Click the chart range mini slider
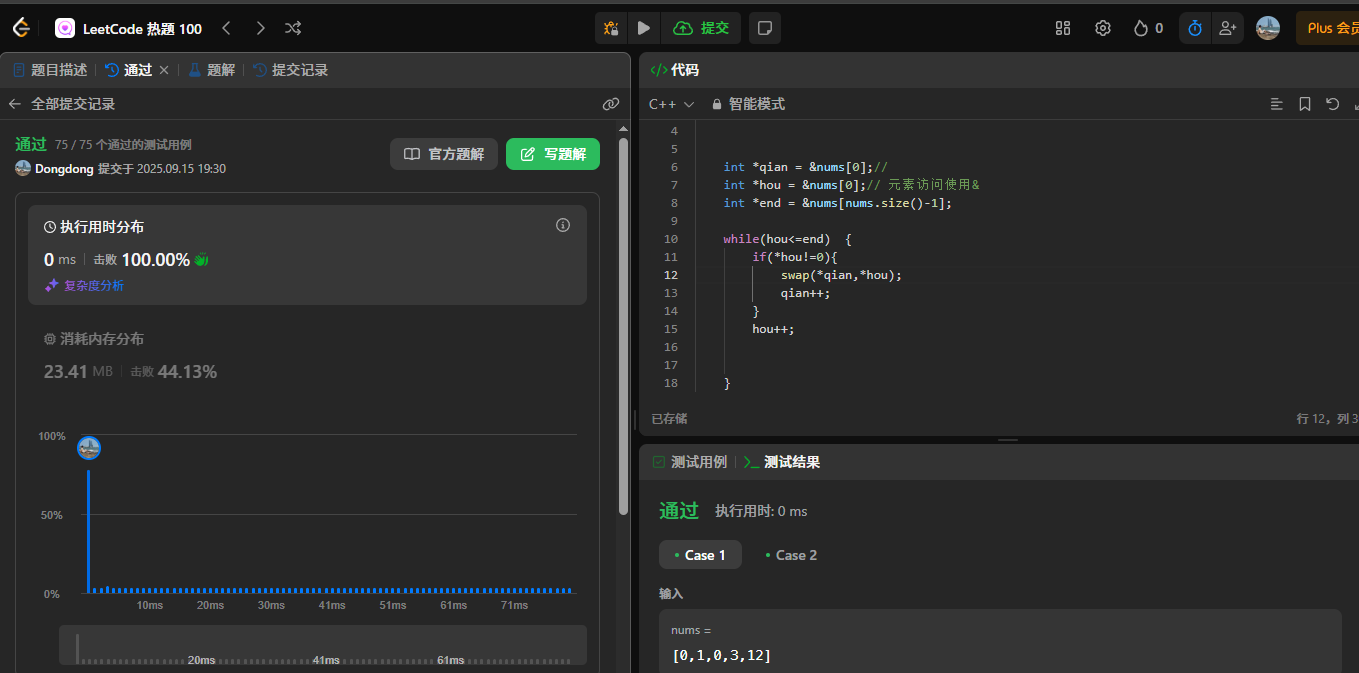The width and height of the screenshot is (1359, 673). click(323, 646)
